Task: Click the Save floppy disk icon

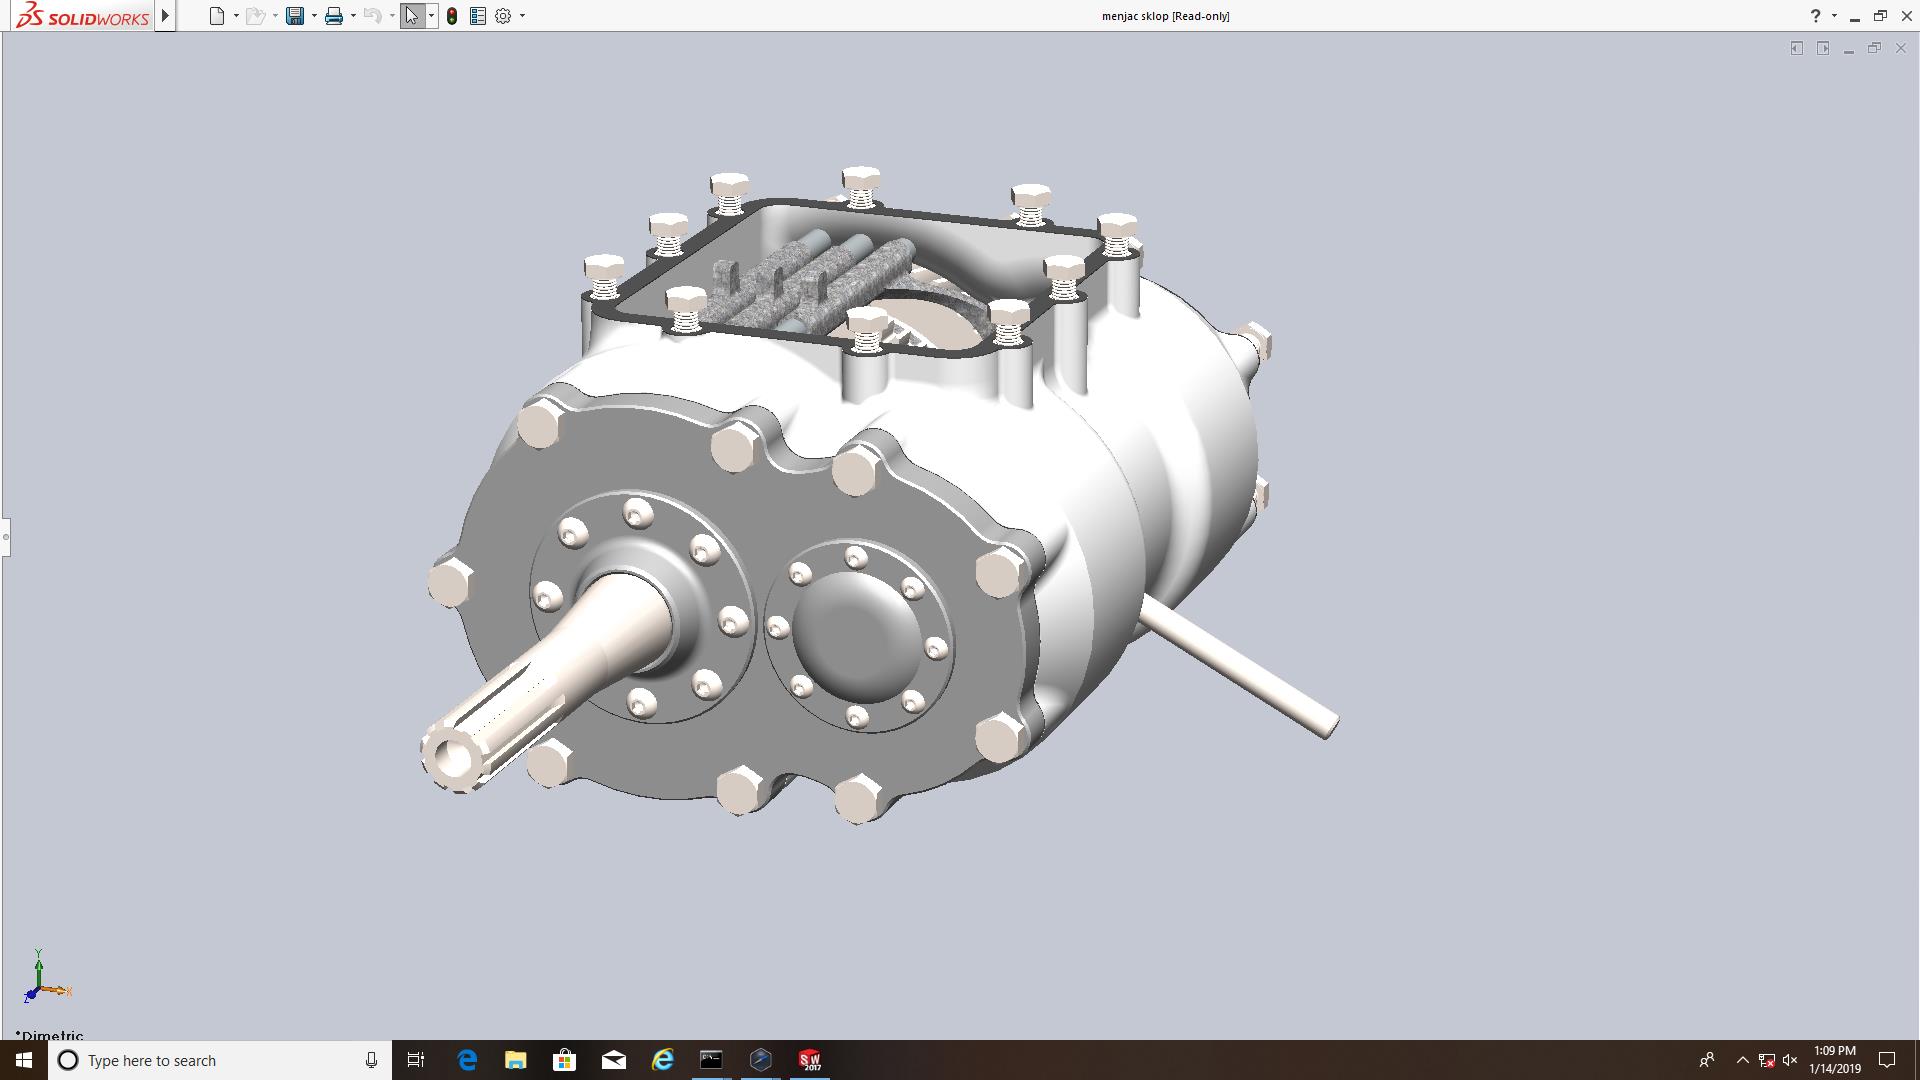Action: 294,16
